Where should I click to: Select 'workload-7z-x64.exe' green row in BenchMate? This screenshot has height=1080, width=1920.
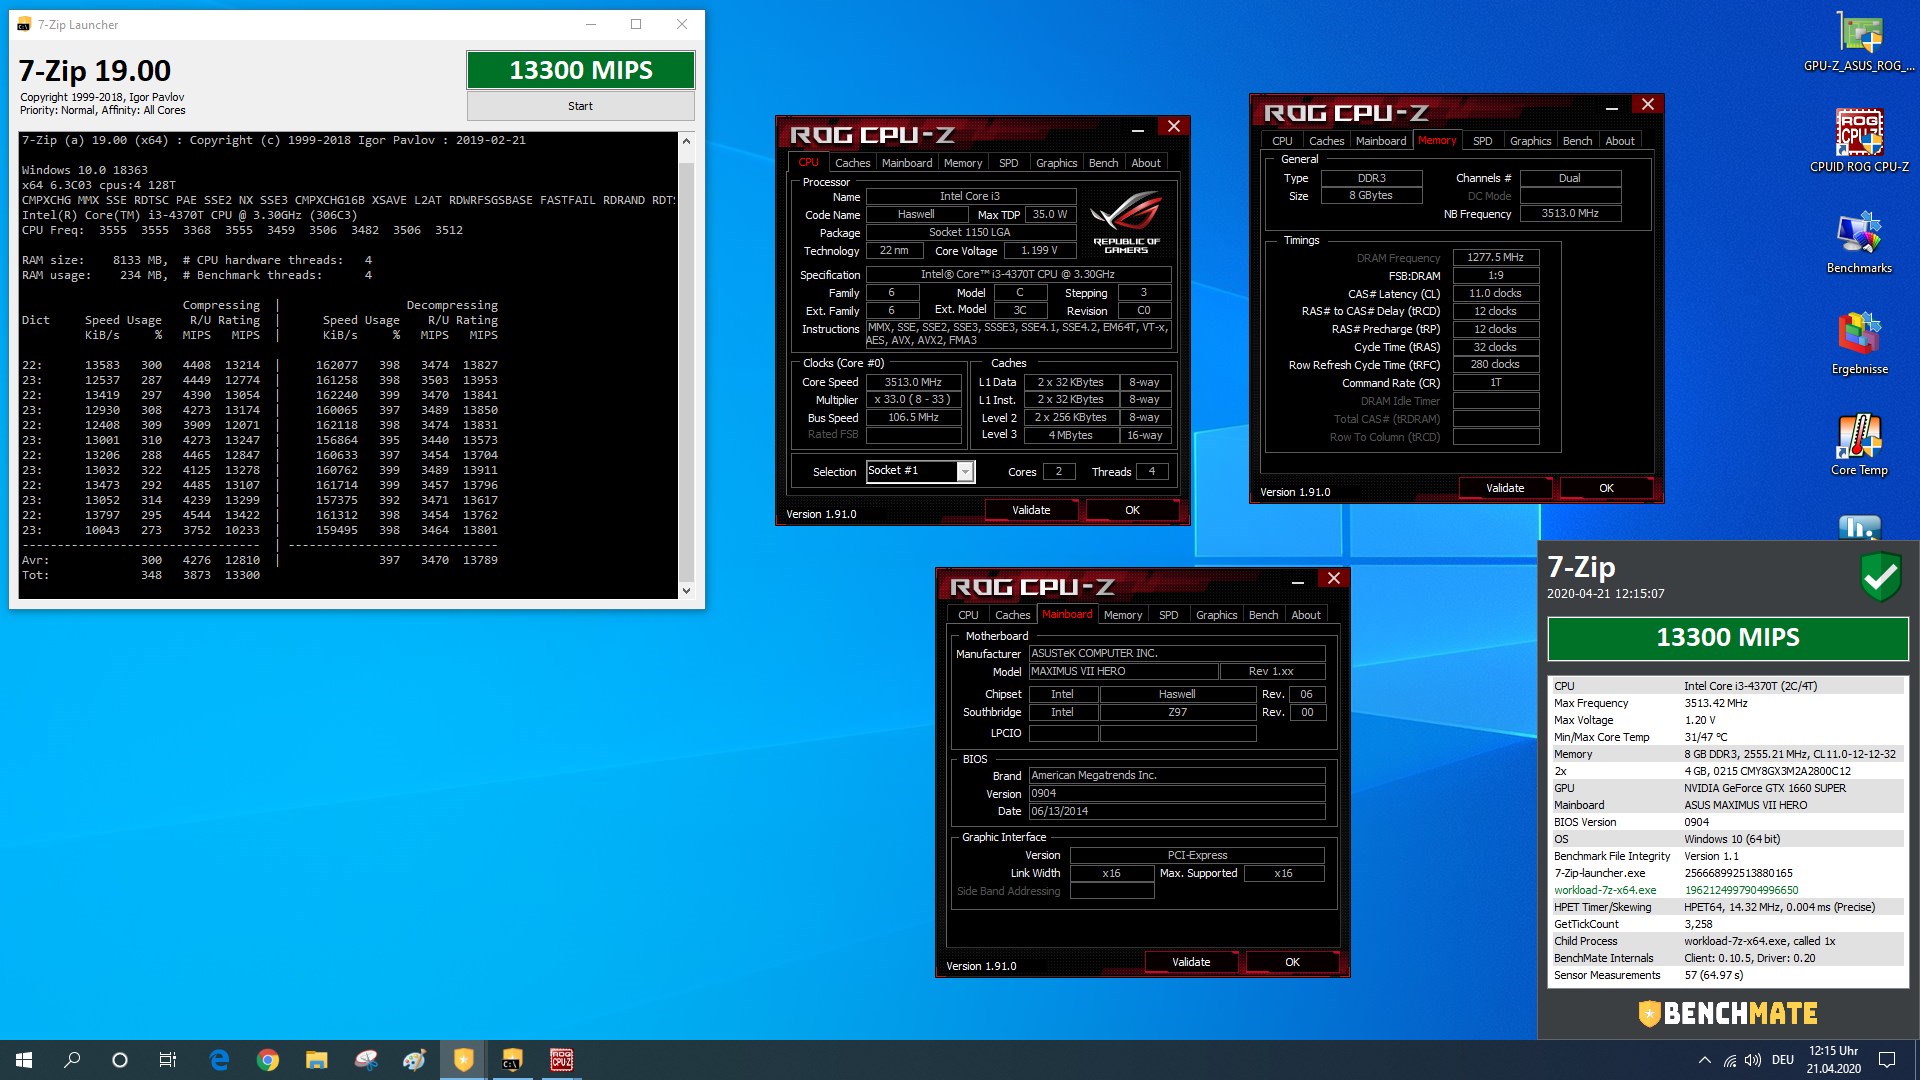[x=1728, y=890]
